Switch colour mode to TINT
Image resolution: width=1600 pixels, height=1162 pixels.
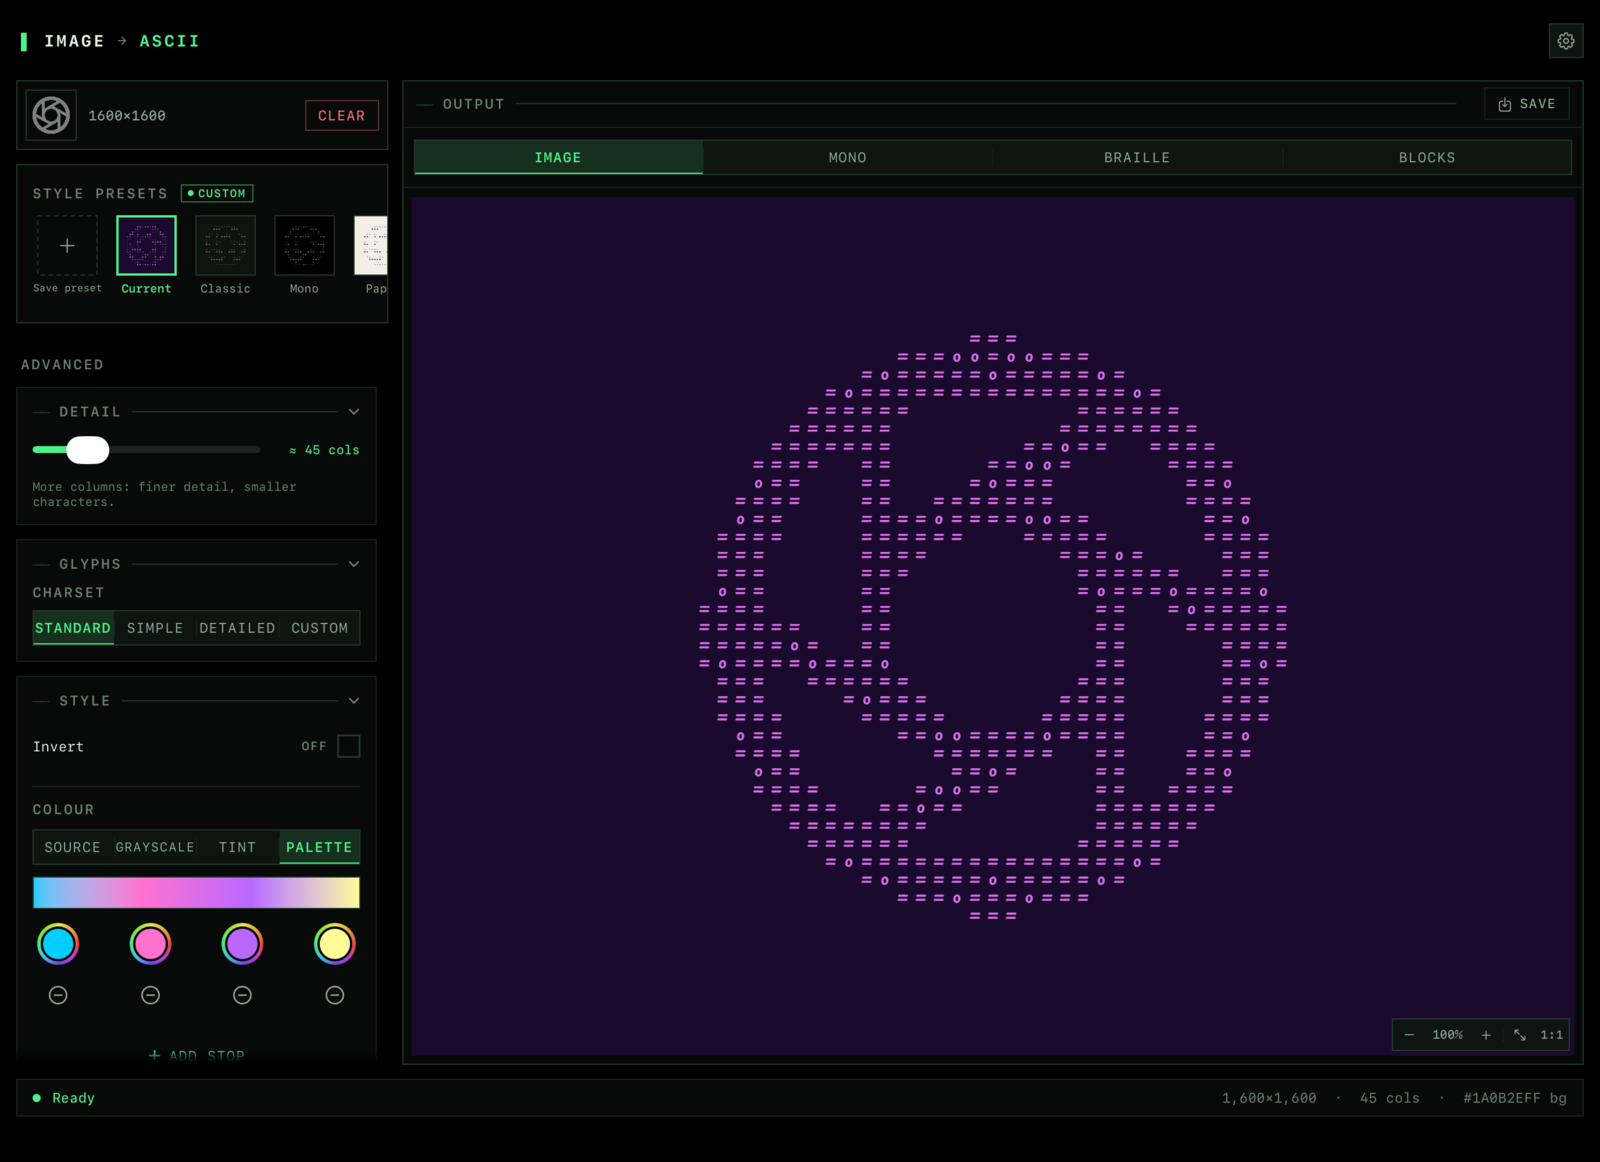237,847
